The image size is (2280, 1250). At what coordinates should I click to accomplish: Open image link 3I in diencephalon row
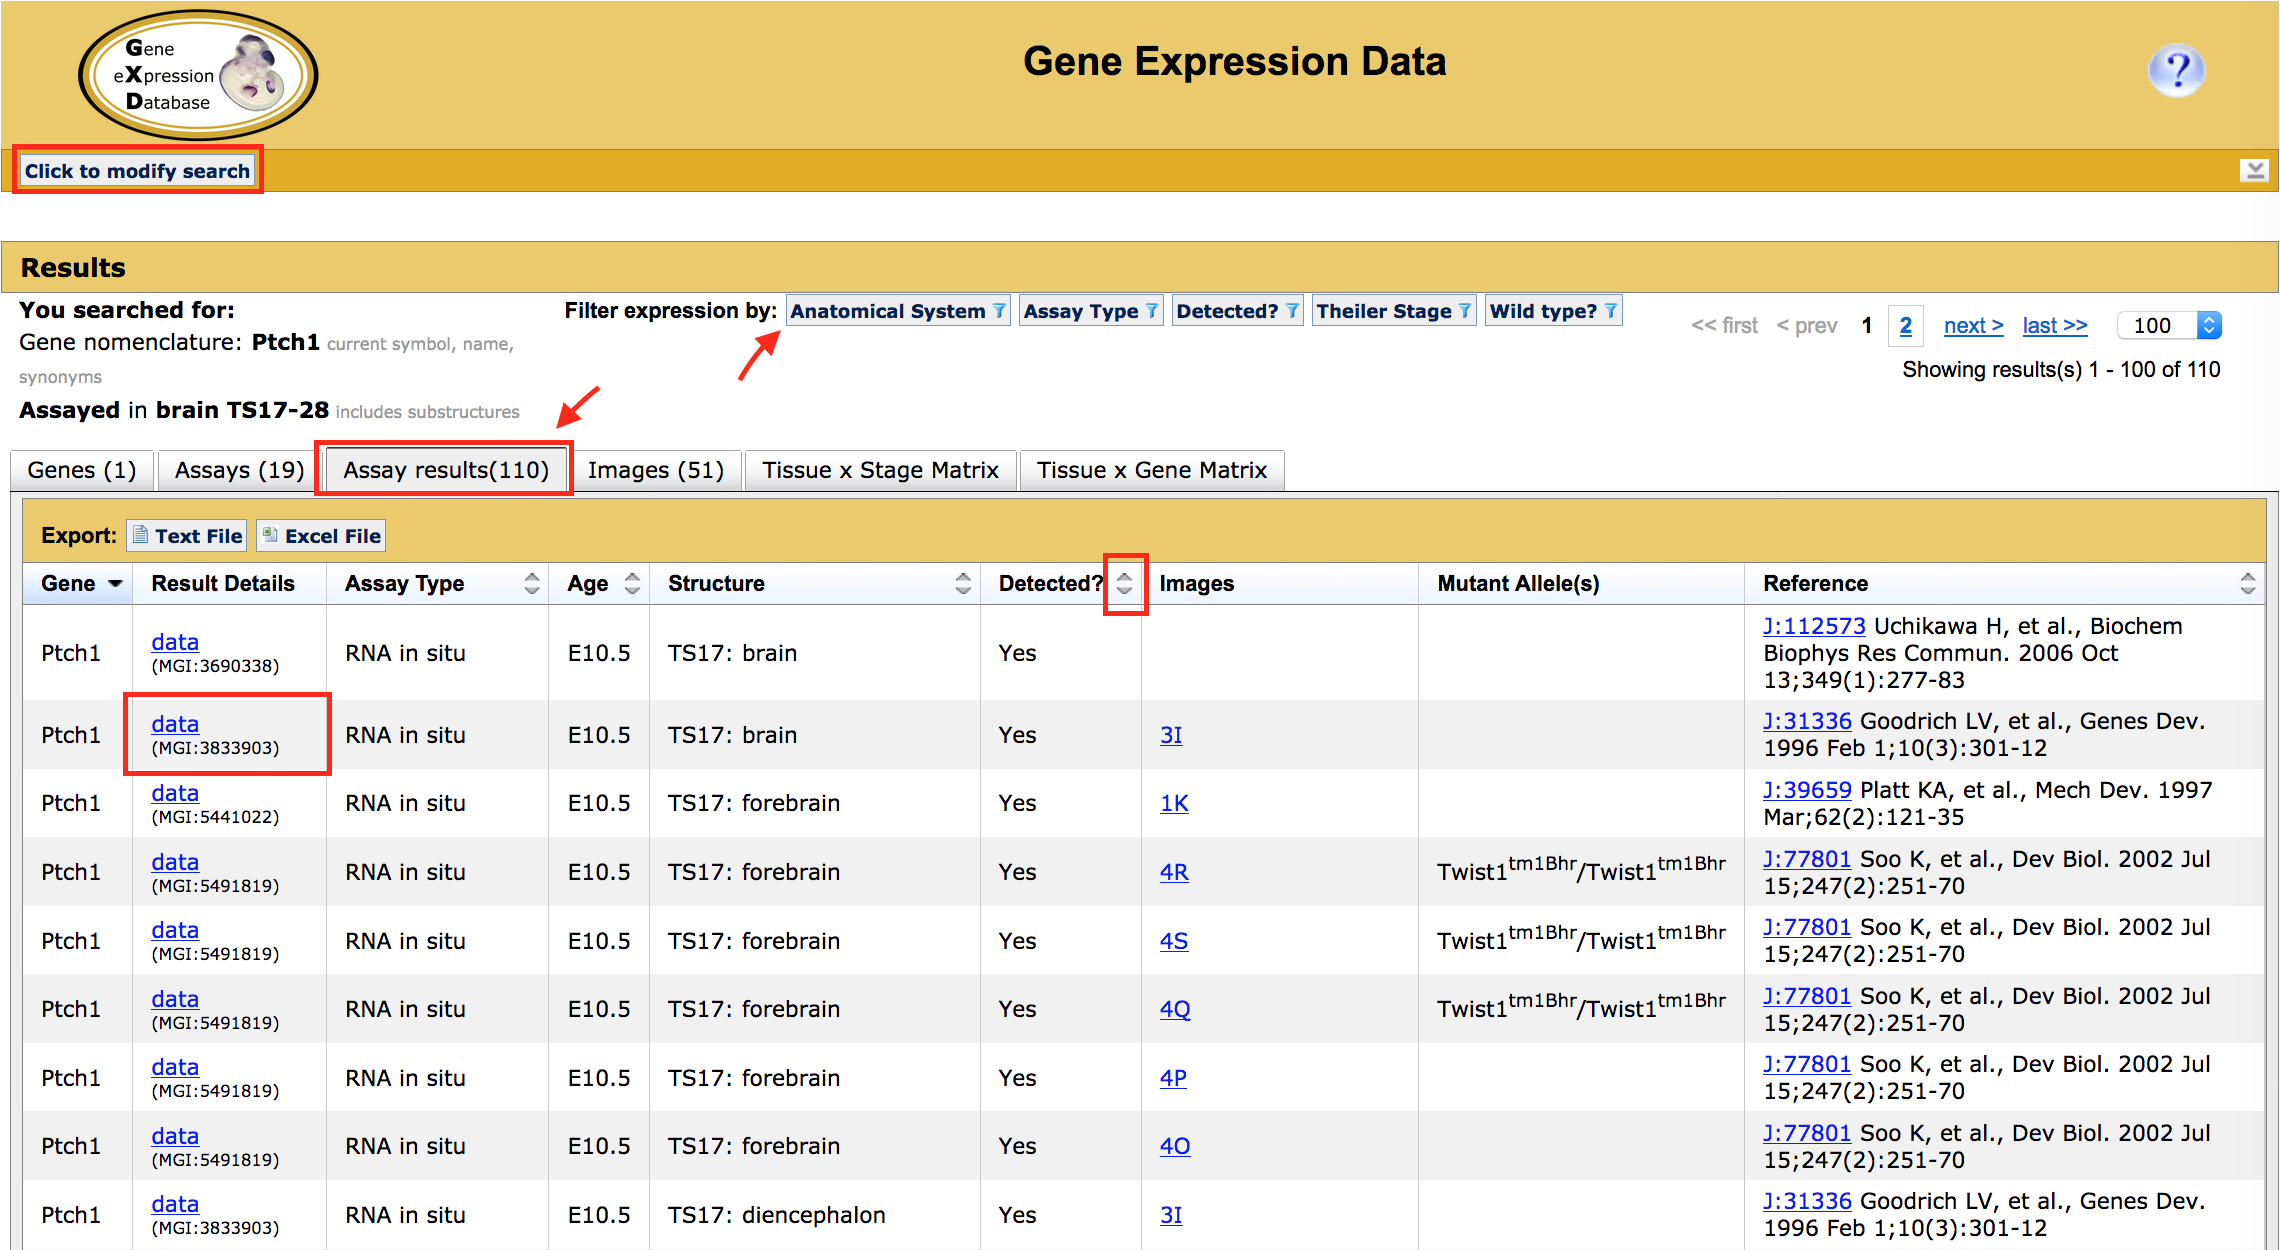click(1171, 1215)
